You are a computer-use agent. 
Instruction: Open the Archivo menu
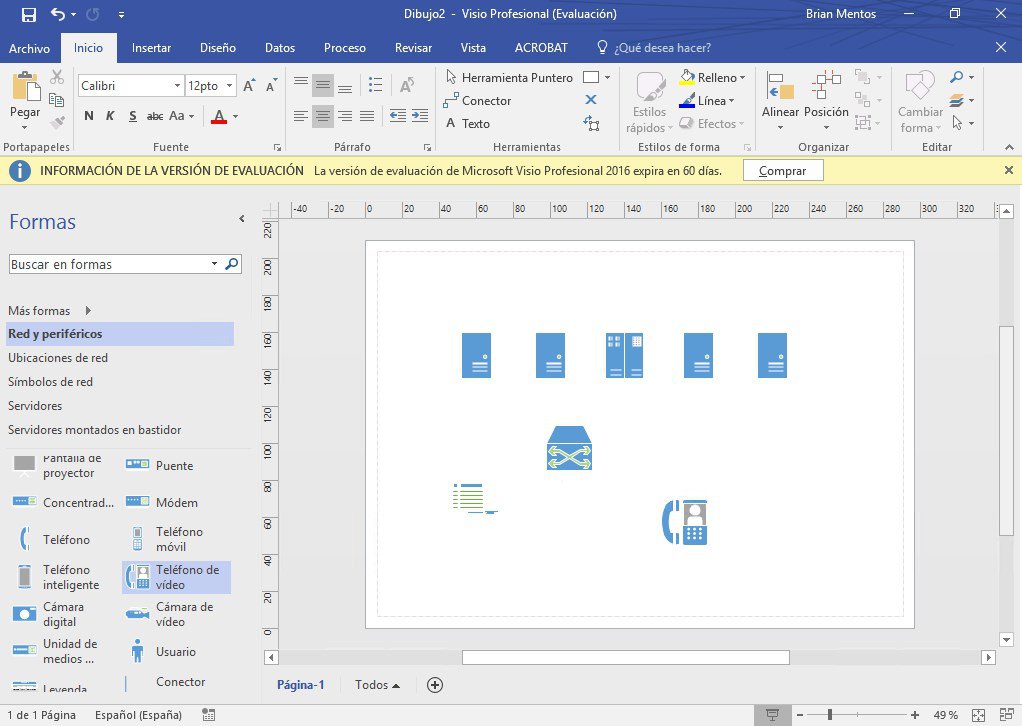tap(29, 48)
